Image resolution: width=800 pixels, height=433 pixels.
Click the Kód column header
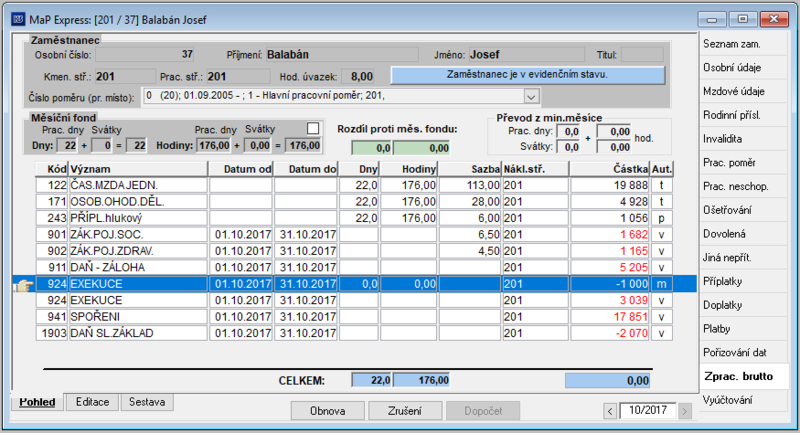click(52, 169)
